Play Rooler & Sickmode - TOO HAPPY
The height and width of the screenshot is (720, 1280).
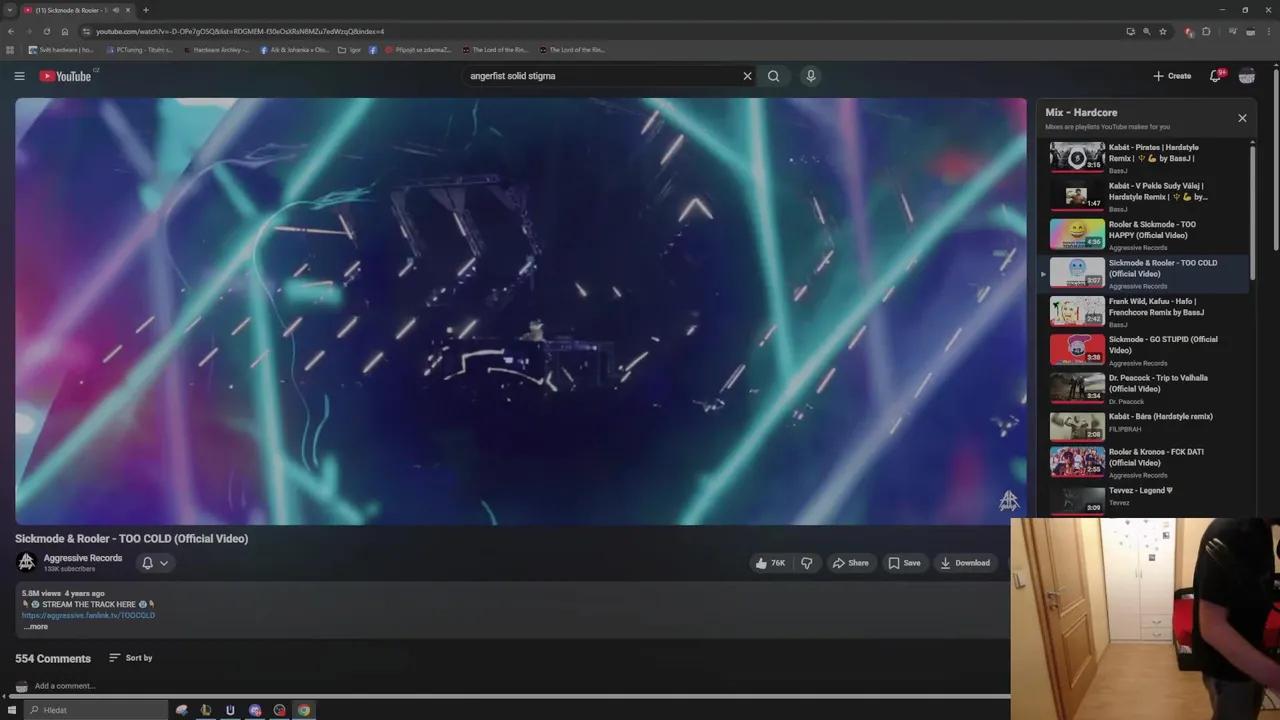tap(1144, 235)
